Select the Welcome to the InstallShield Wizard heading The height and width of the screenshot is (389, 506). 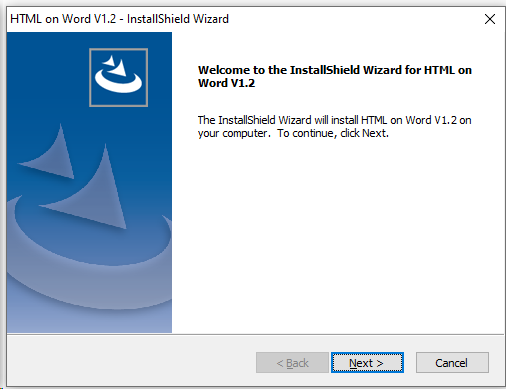pyautogui.click(x=335, y=76)
